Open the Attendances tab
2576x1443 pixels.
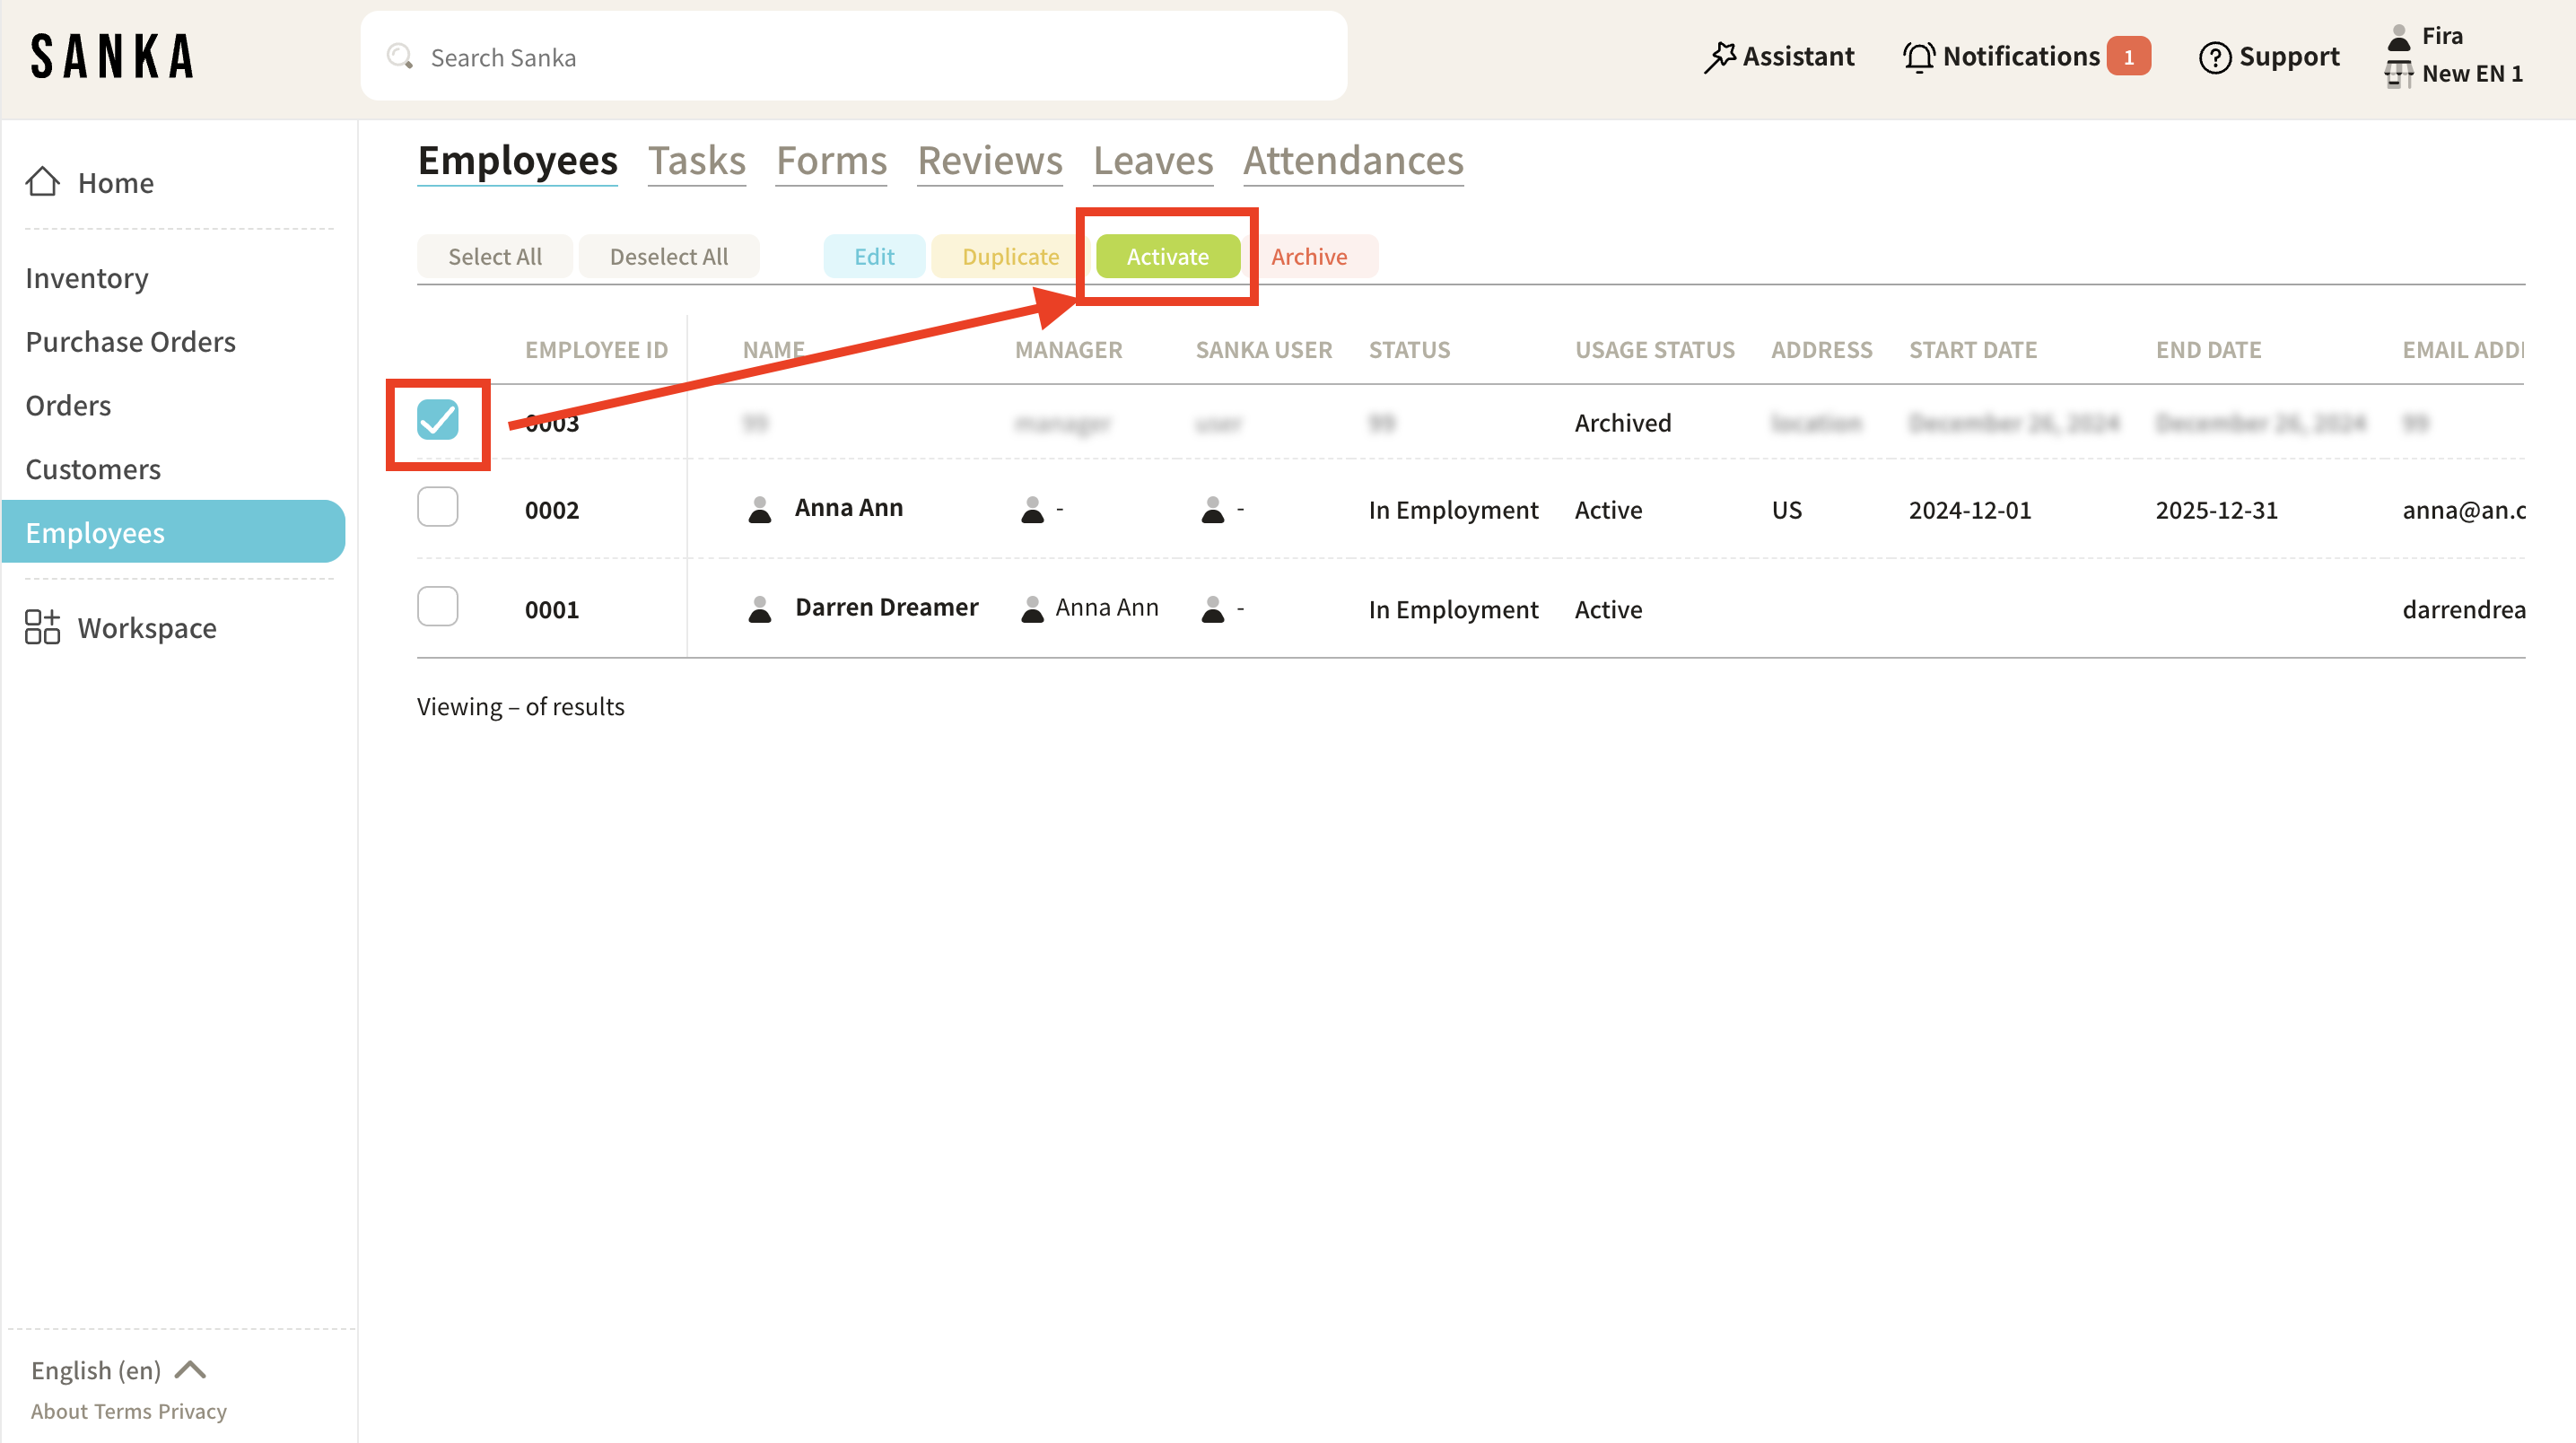coord(1352,161)
